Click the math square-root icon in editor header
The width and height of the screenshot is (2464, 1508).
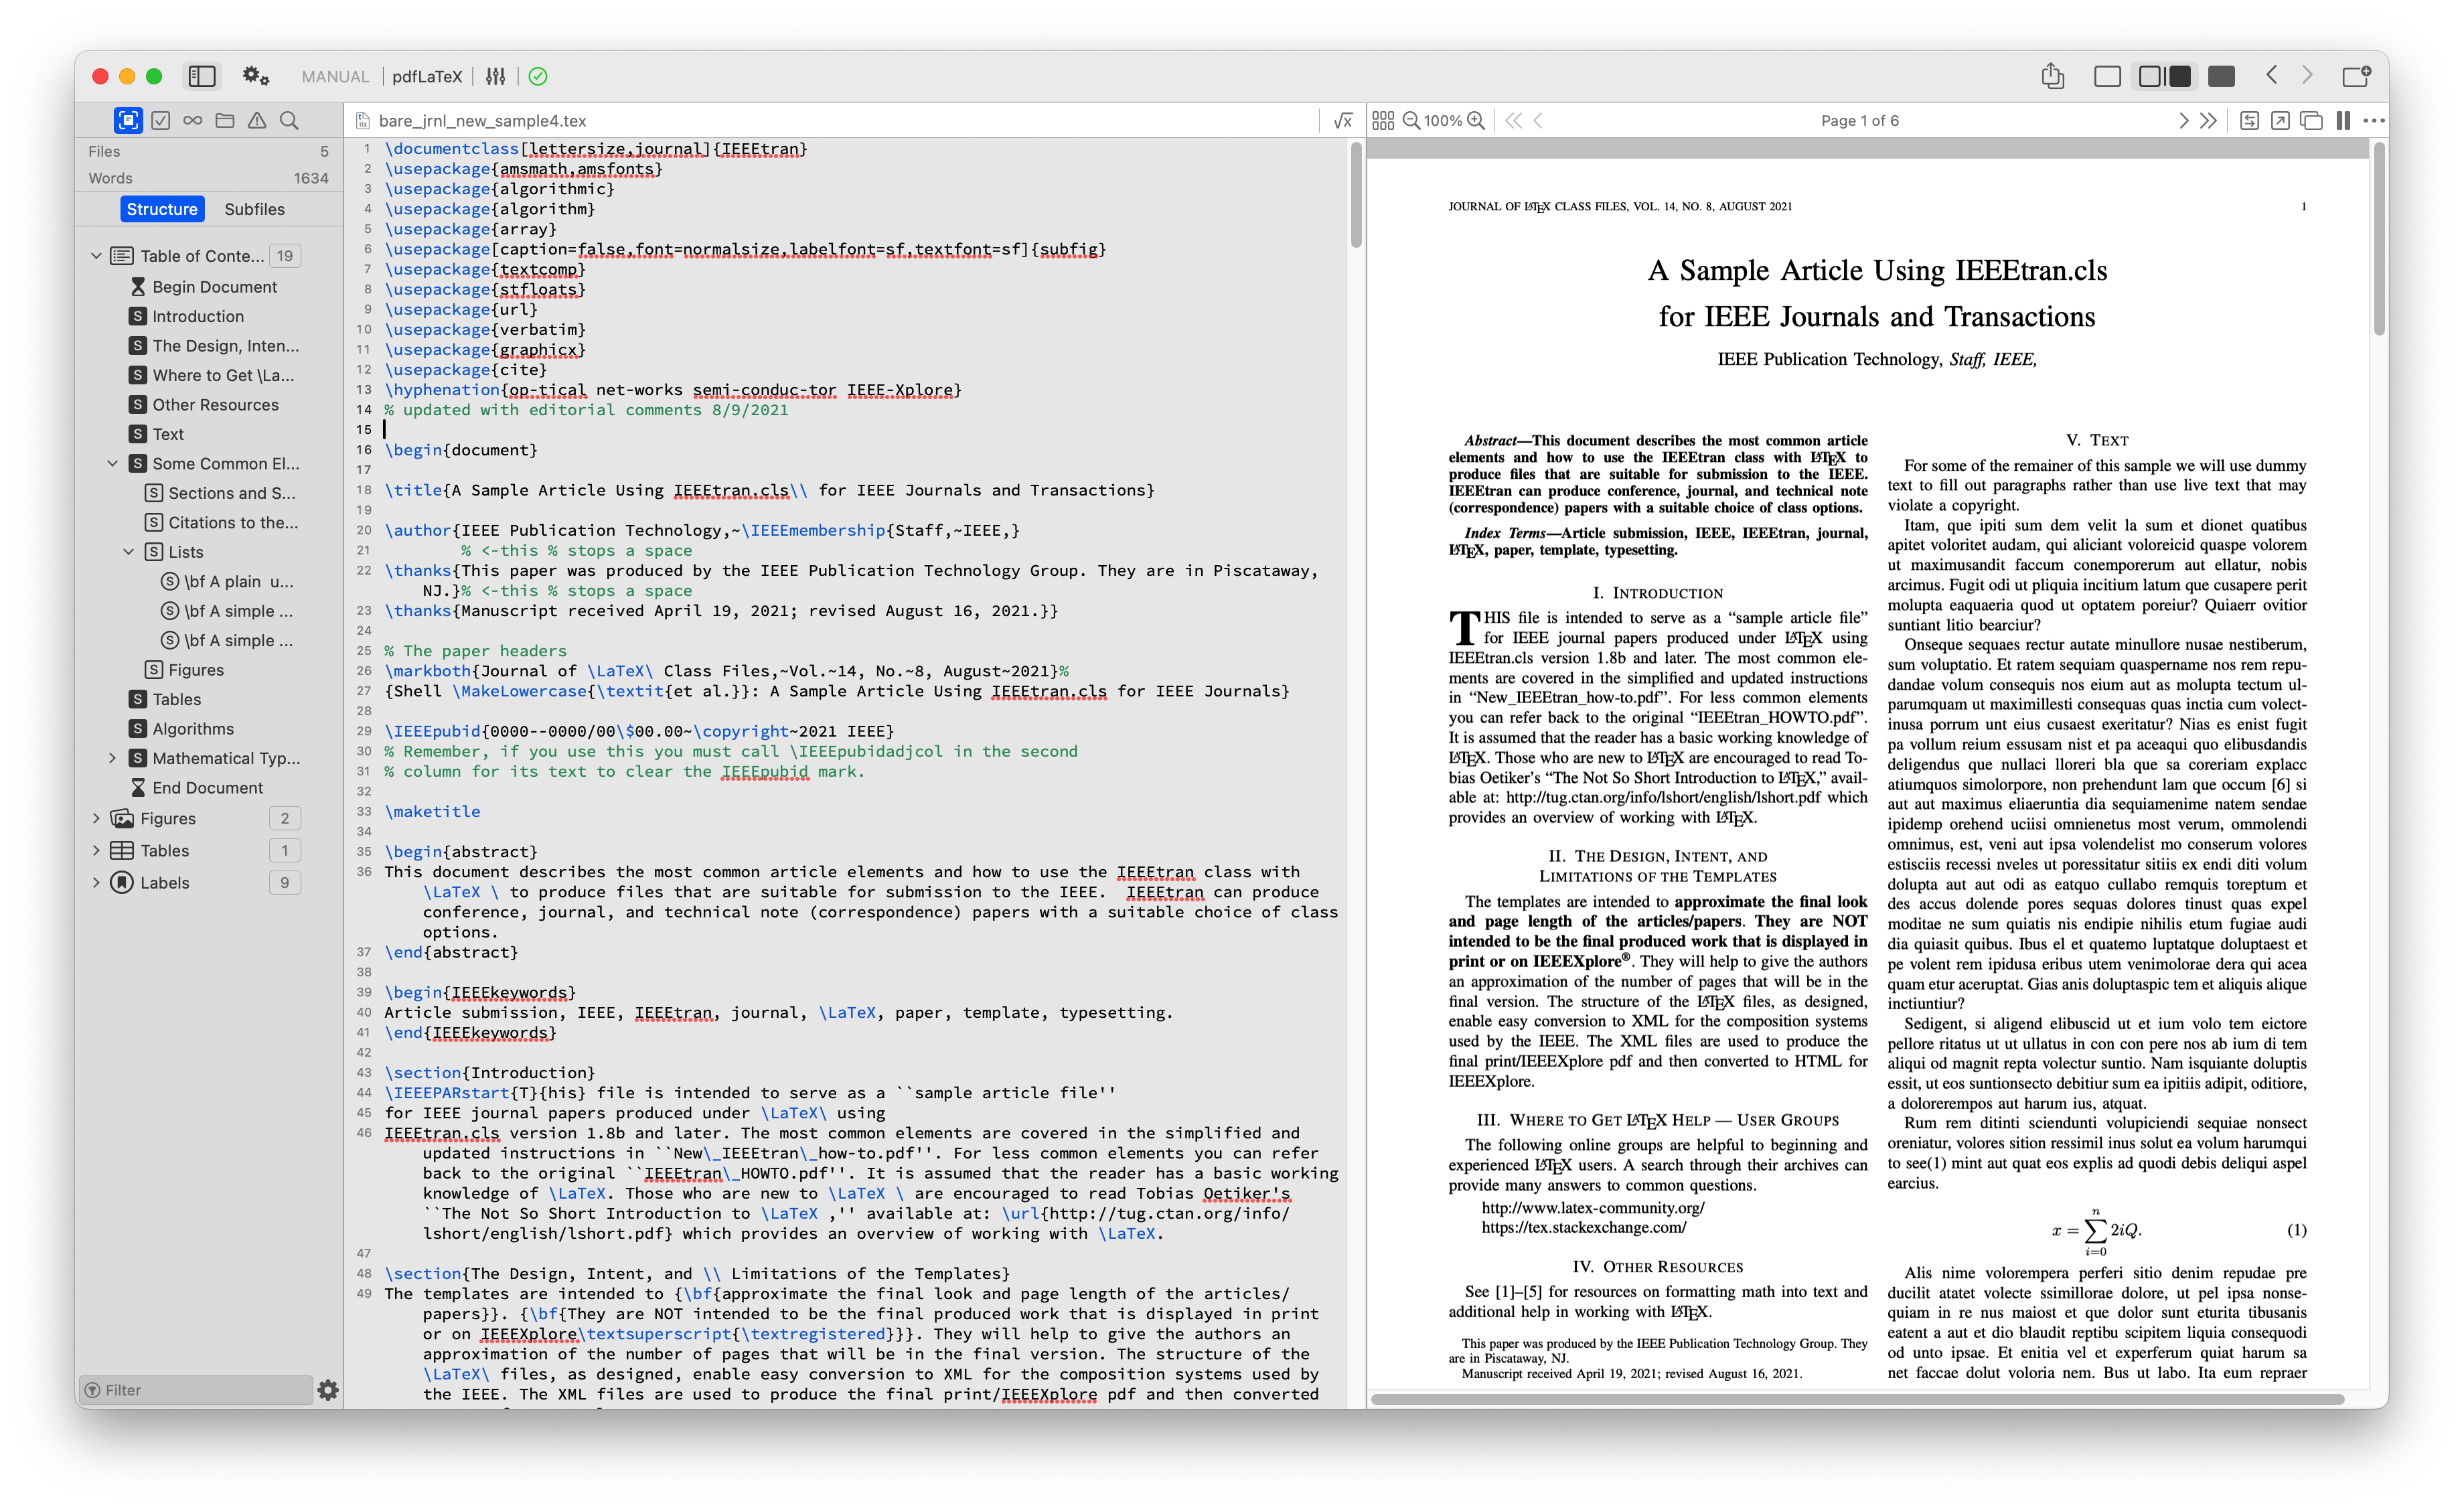[1343, 120]
